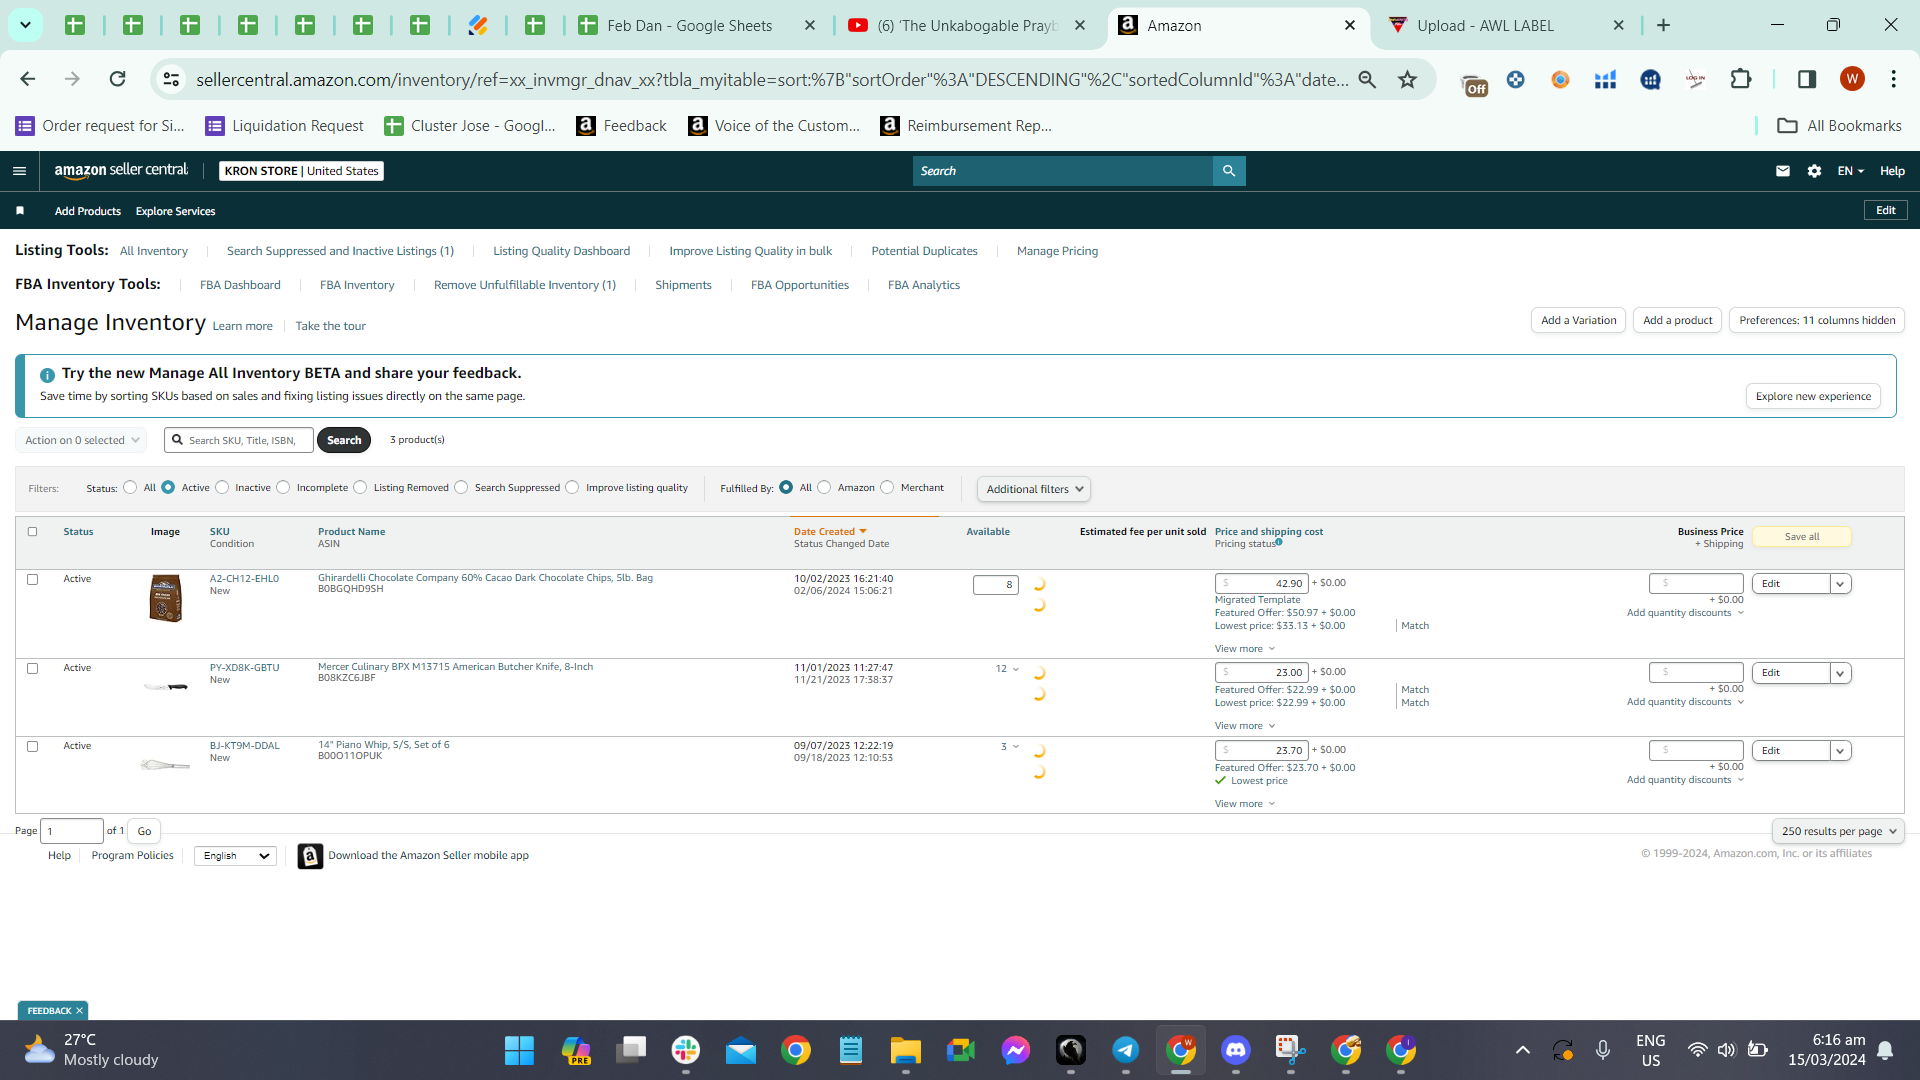The image size is (1920, 1080).
Task: Open the Ghirardelli chocolate chips product thumbnail
Action: [x=166, y=599]
